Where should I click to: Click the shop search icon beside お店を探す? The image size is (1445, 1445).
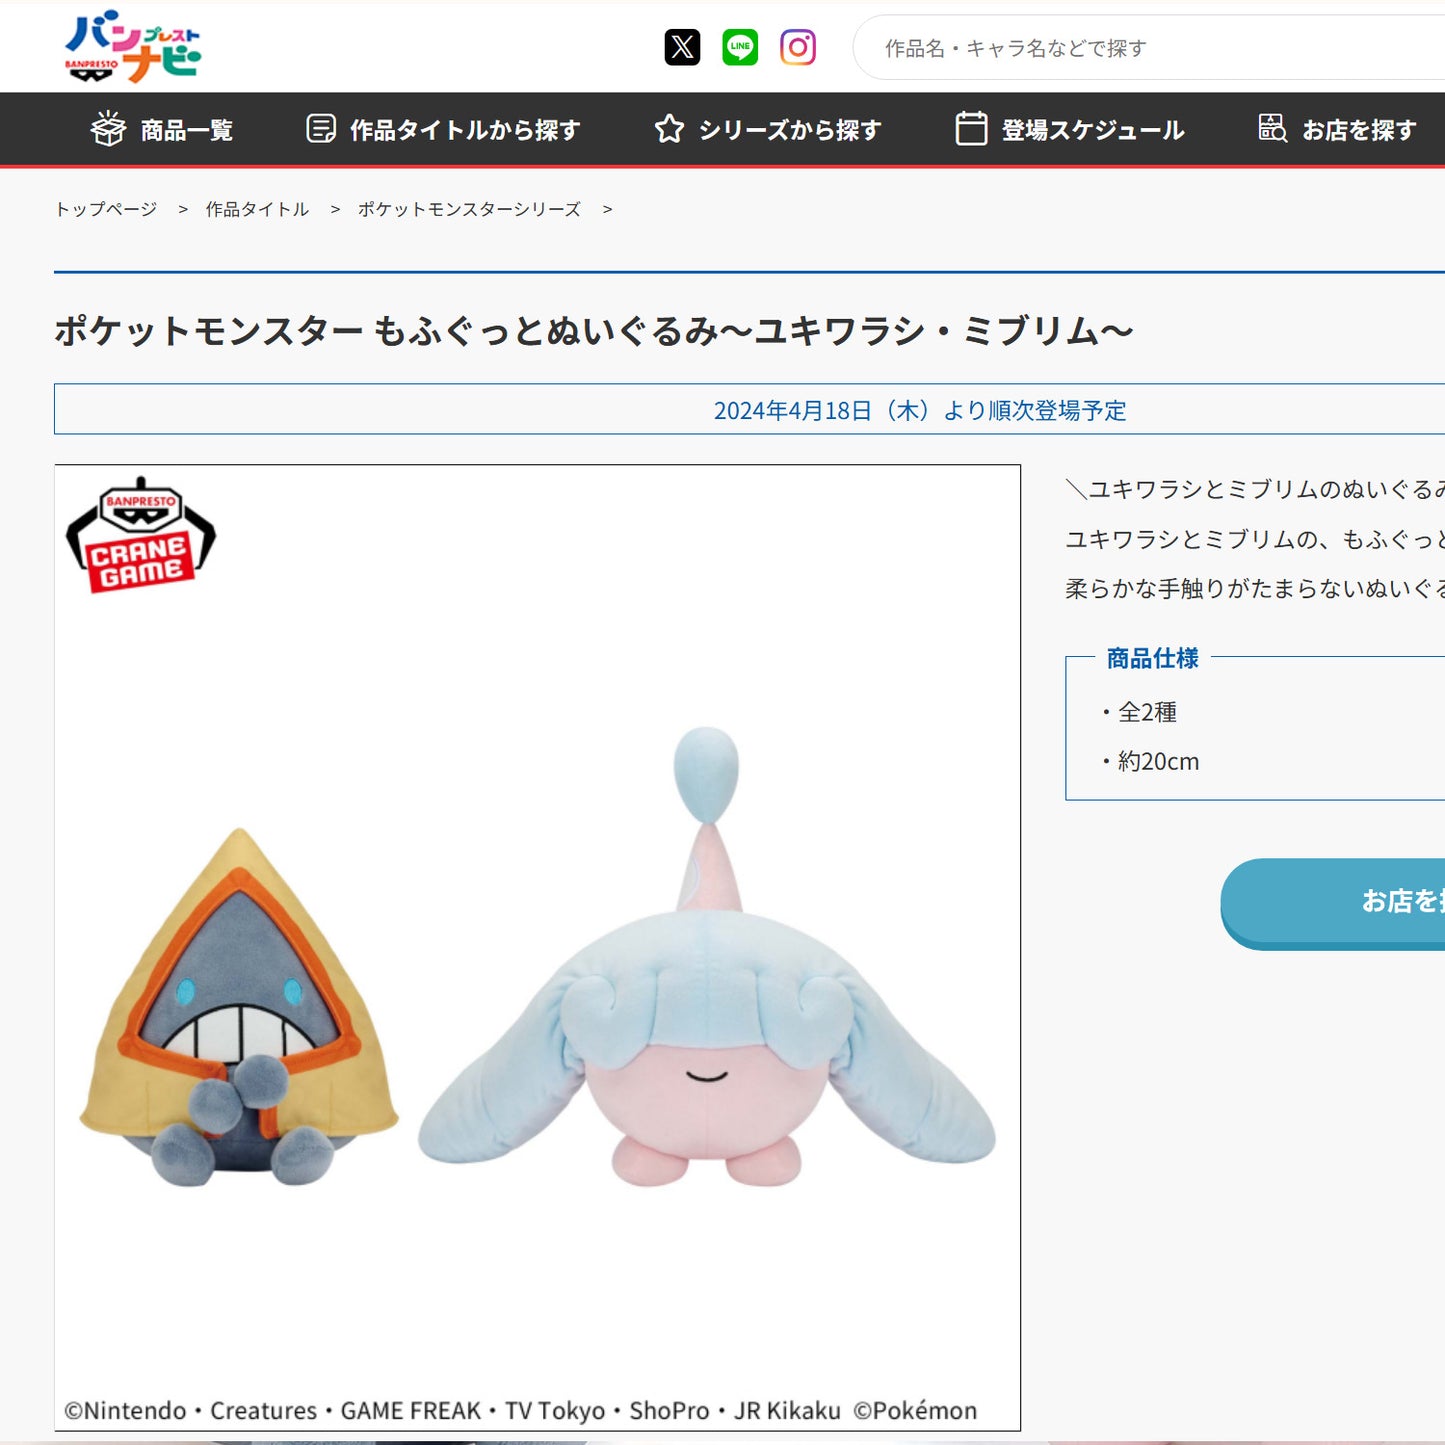(1272, 128)
